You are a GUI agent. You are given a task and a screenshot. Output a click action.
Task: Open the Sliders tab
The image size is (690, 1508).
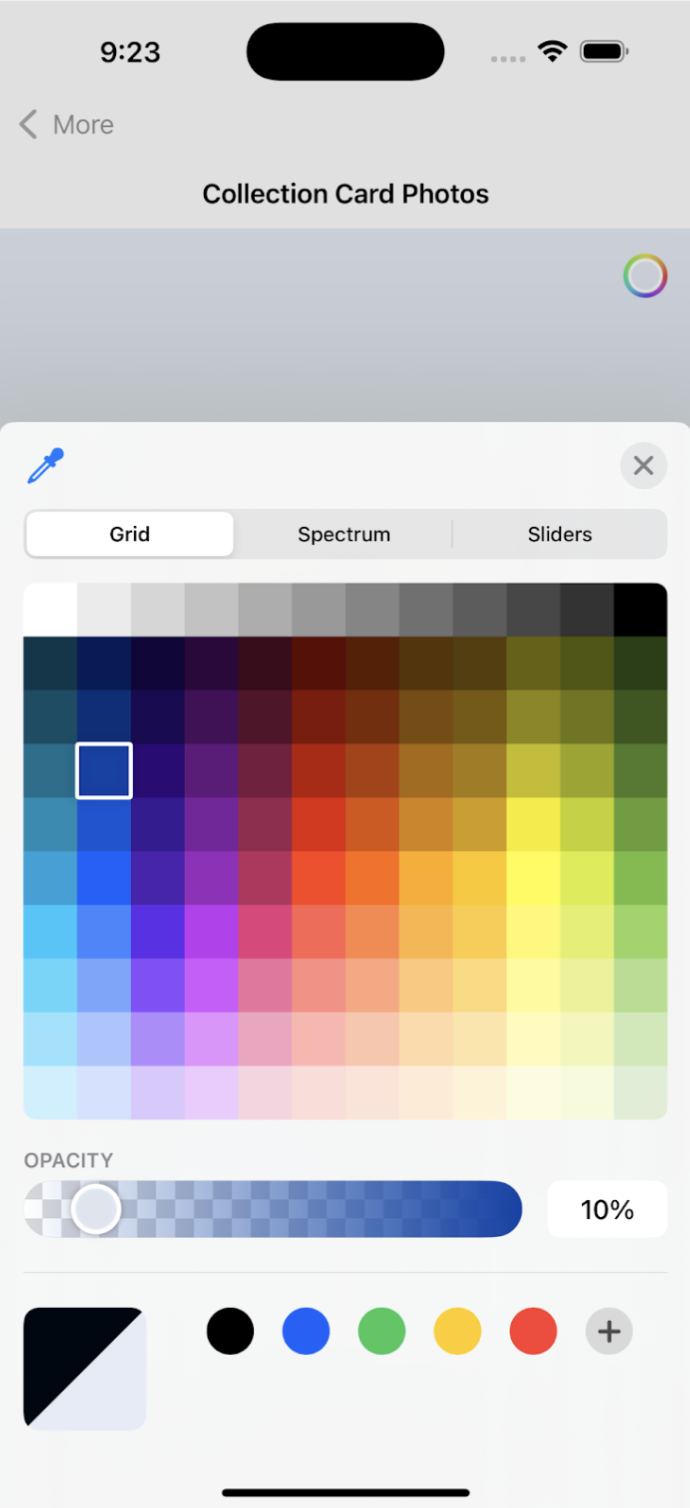pos(559,534)
